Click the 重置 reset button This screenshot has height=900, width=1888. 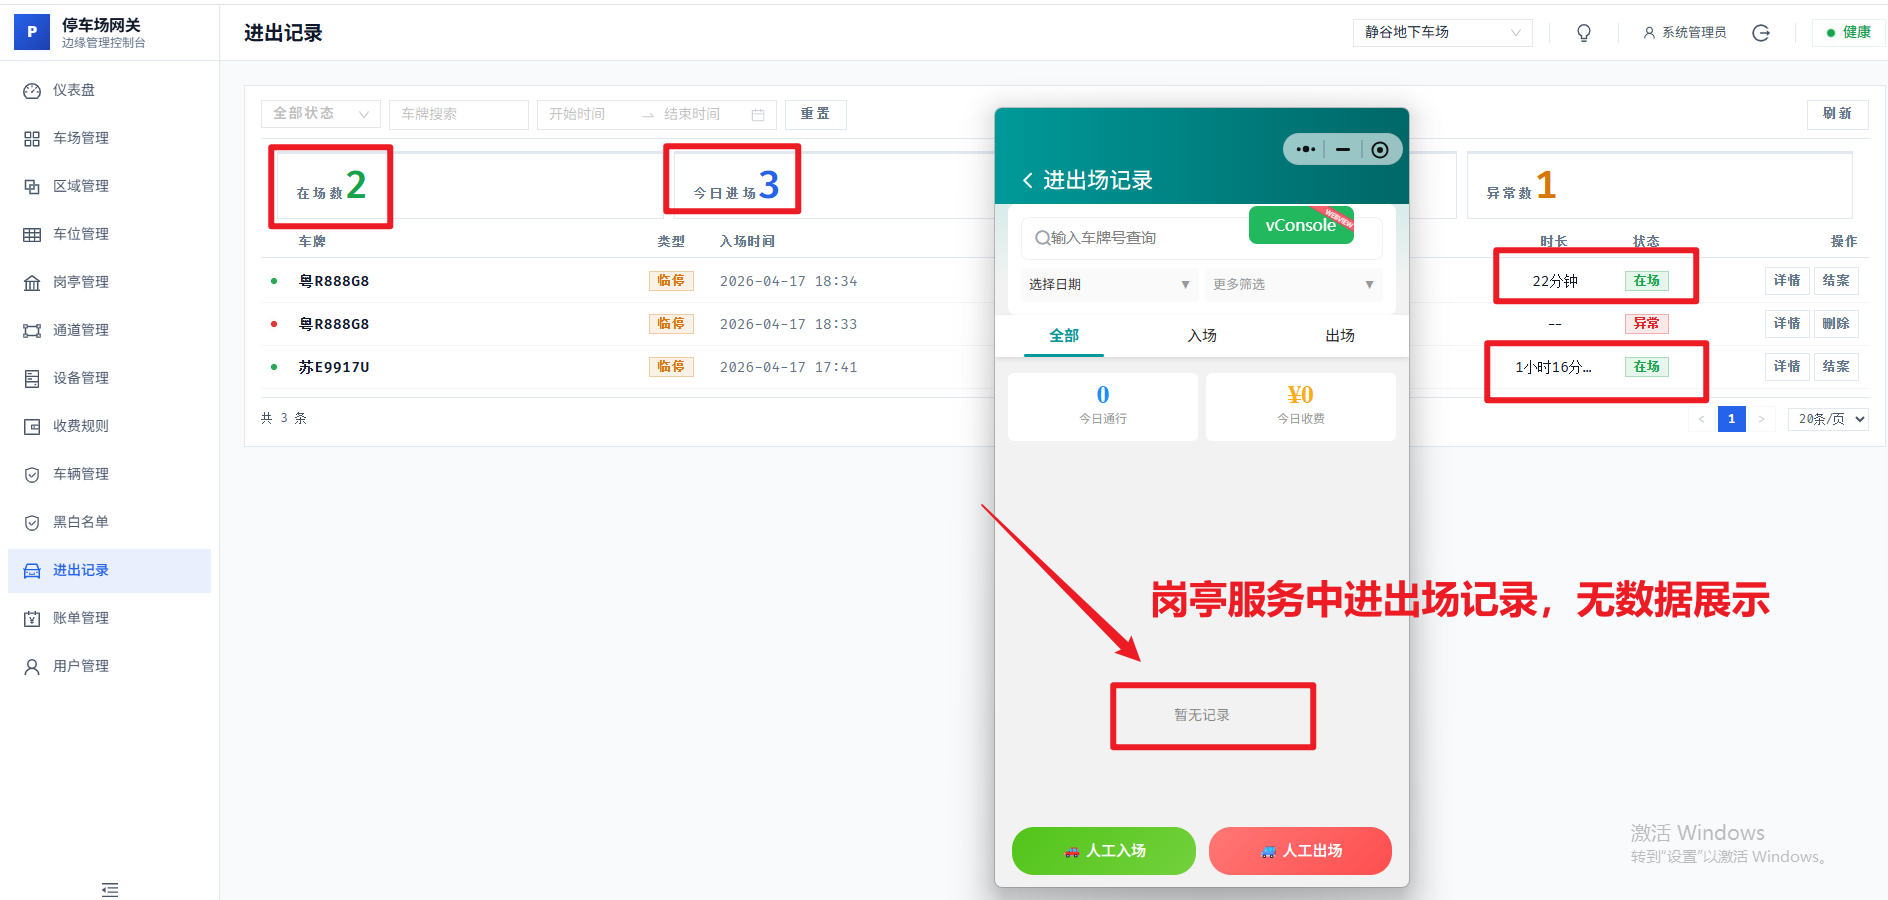point(815,114)
